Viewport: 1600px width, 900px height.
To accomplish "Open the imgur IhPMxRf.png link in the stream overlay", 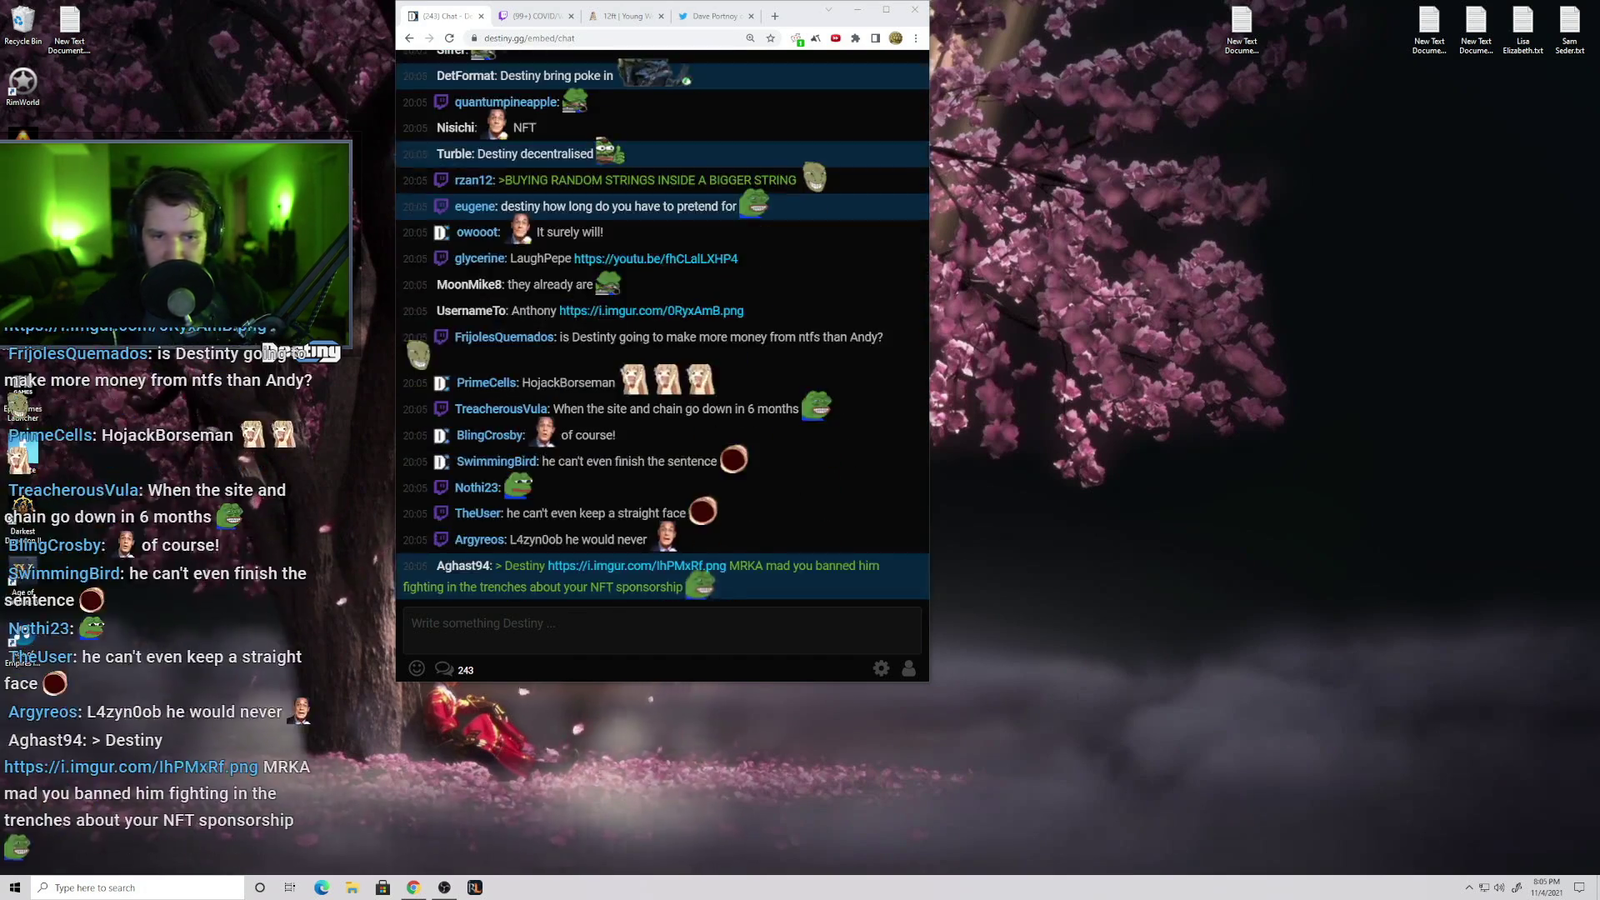I will pos(131,767).
